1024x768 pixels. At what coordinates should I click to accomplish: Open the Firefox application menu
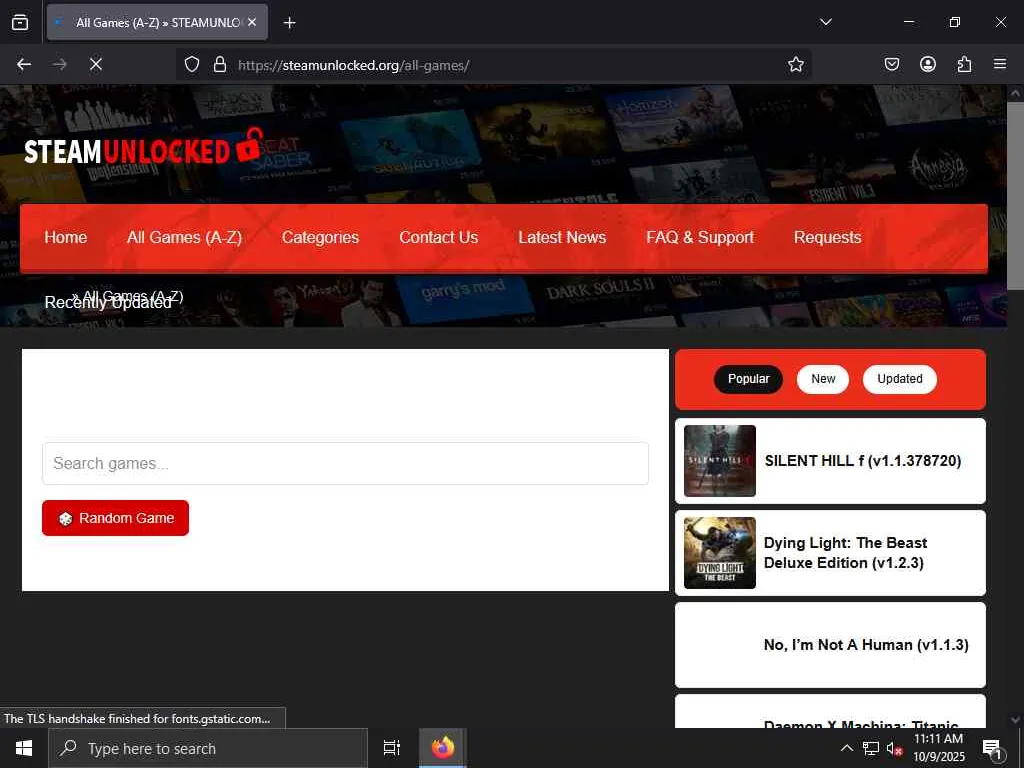pos(1000,64)
